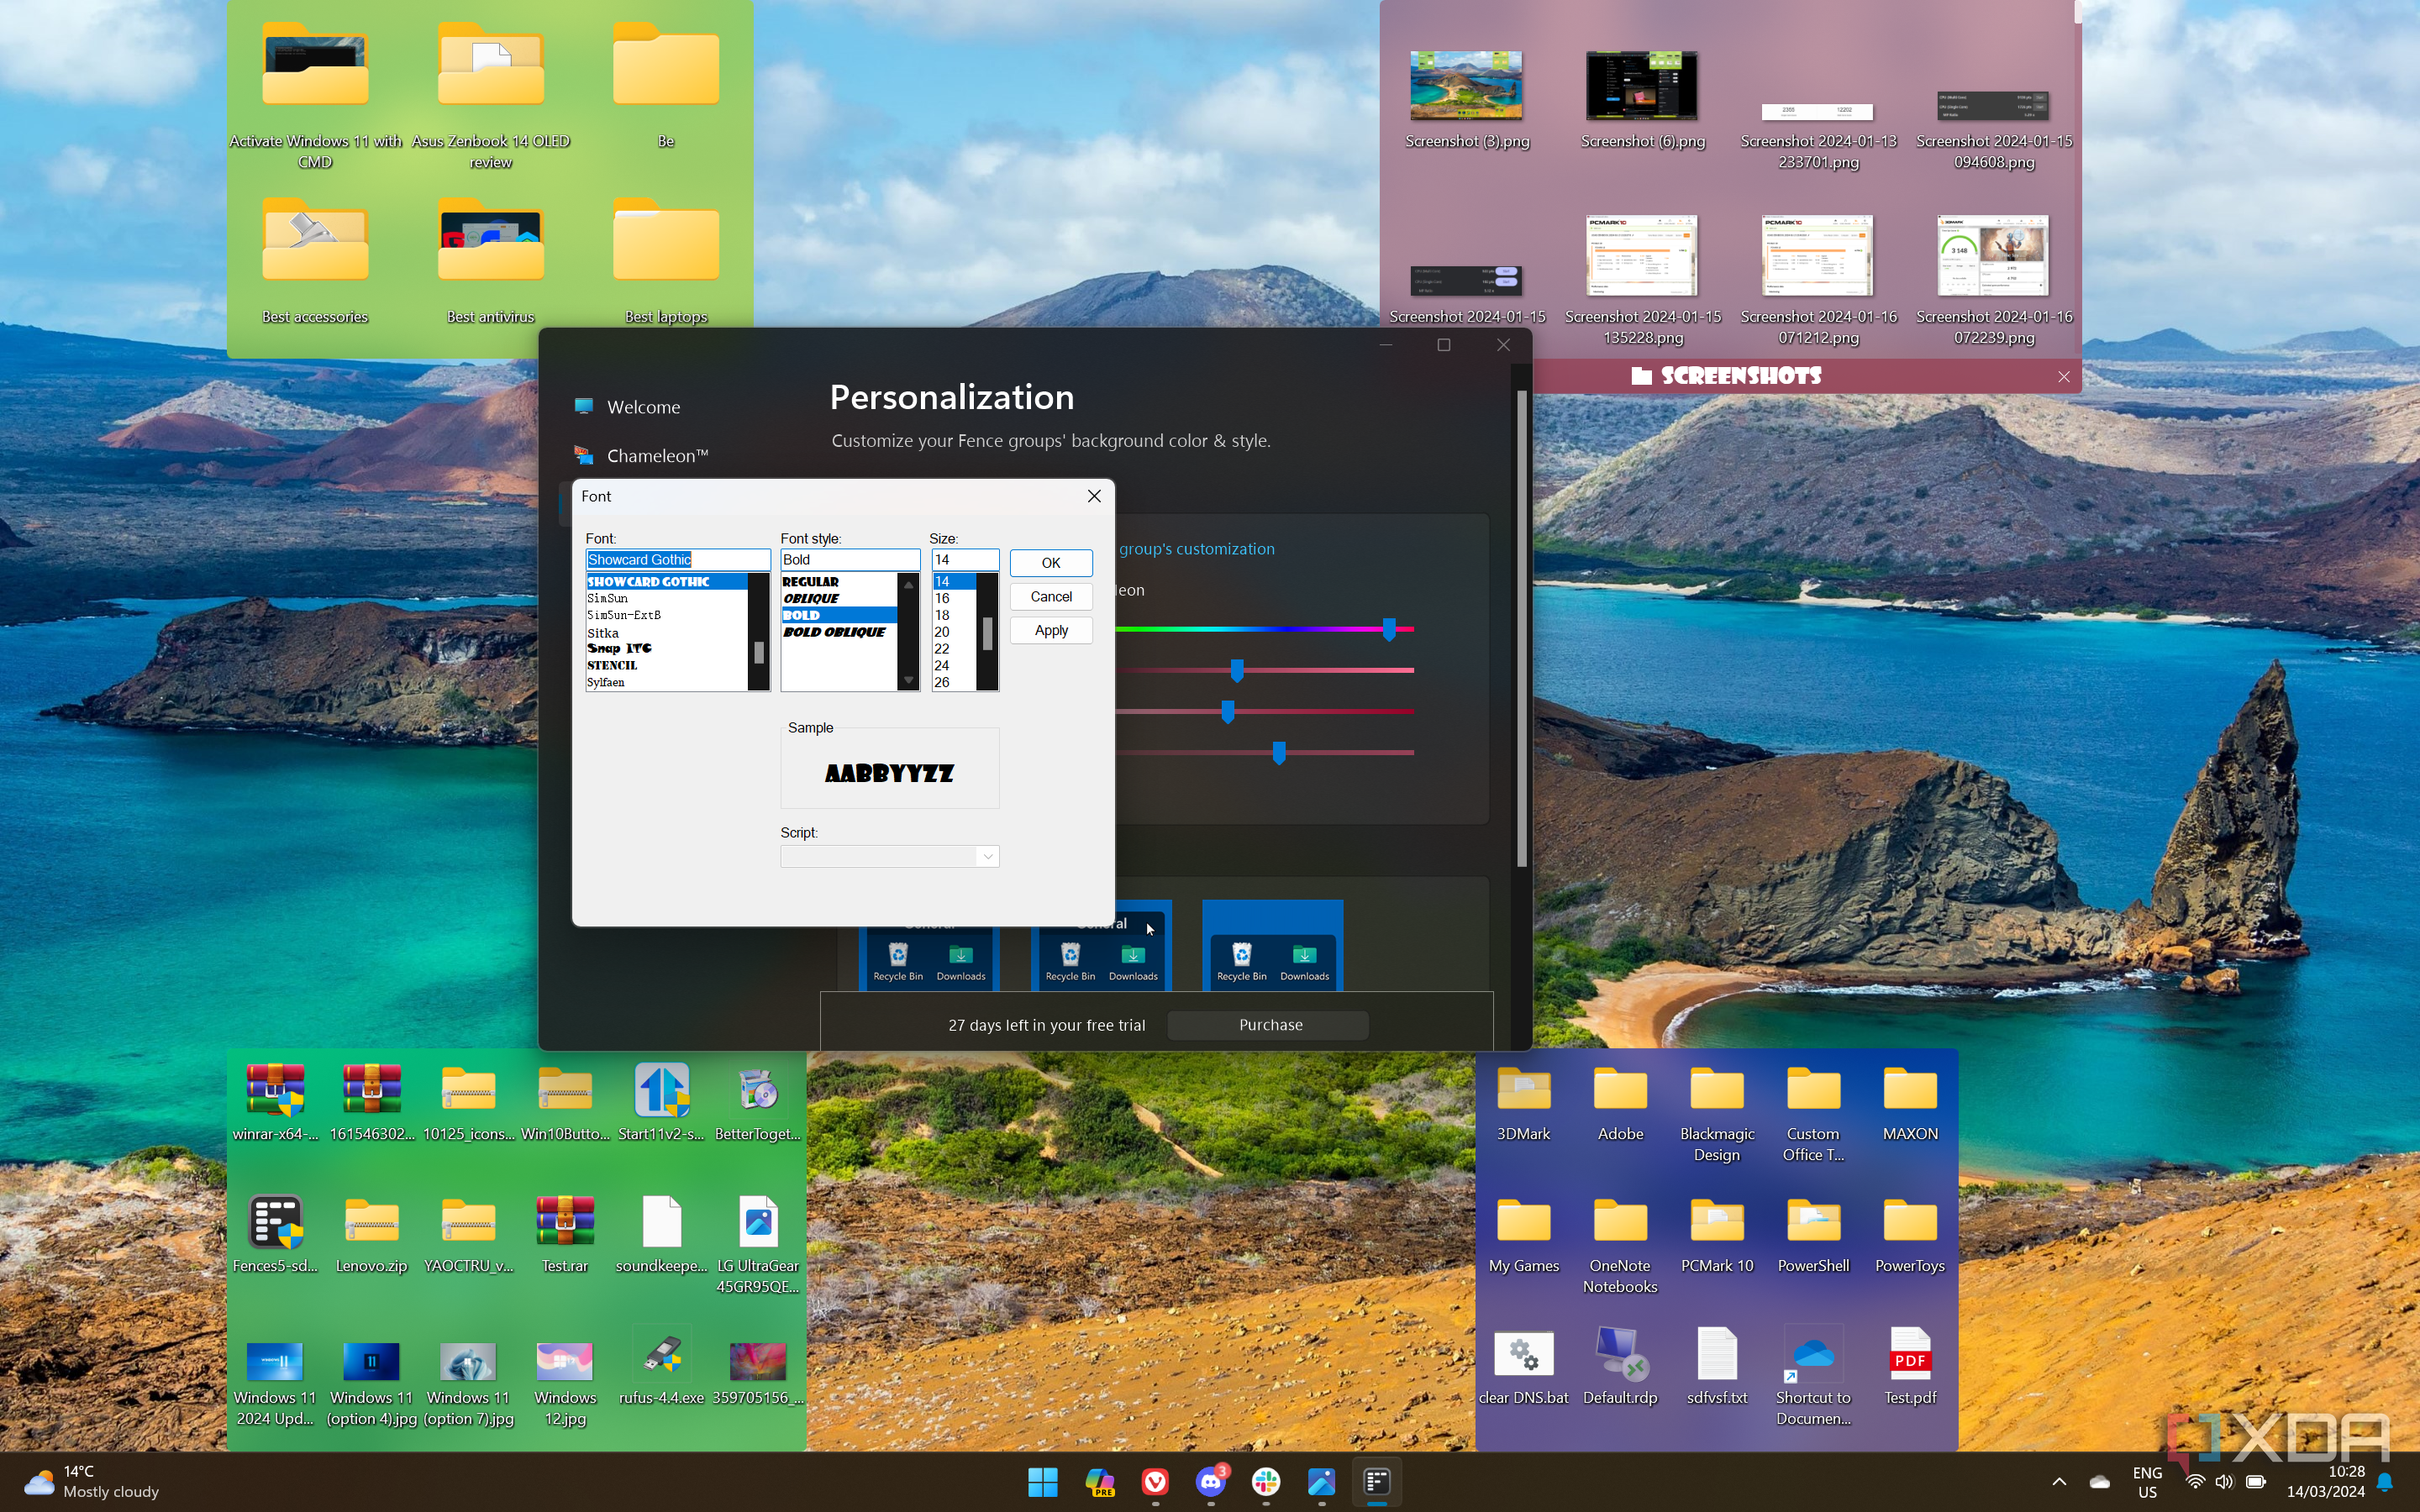Open the Welcome section in Fences sidebar
Image resolution: width=2420 pixels, height=1512 pixels.
[643, 407]
